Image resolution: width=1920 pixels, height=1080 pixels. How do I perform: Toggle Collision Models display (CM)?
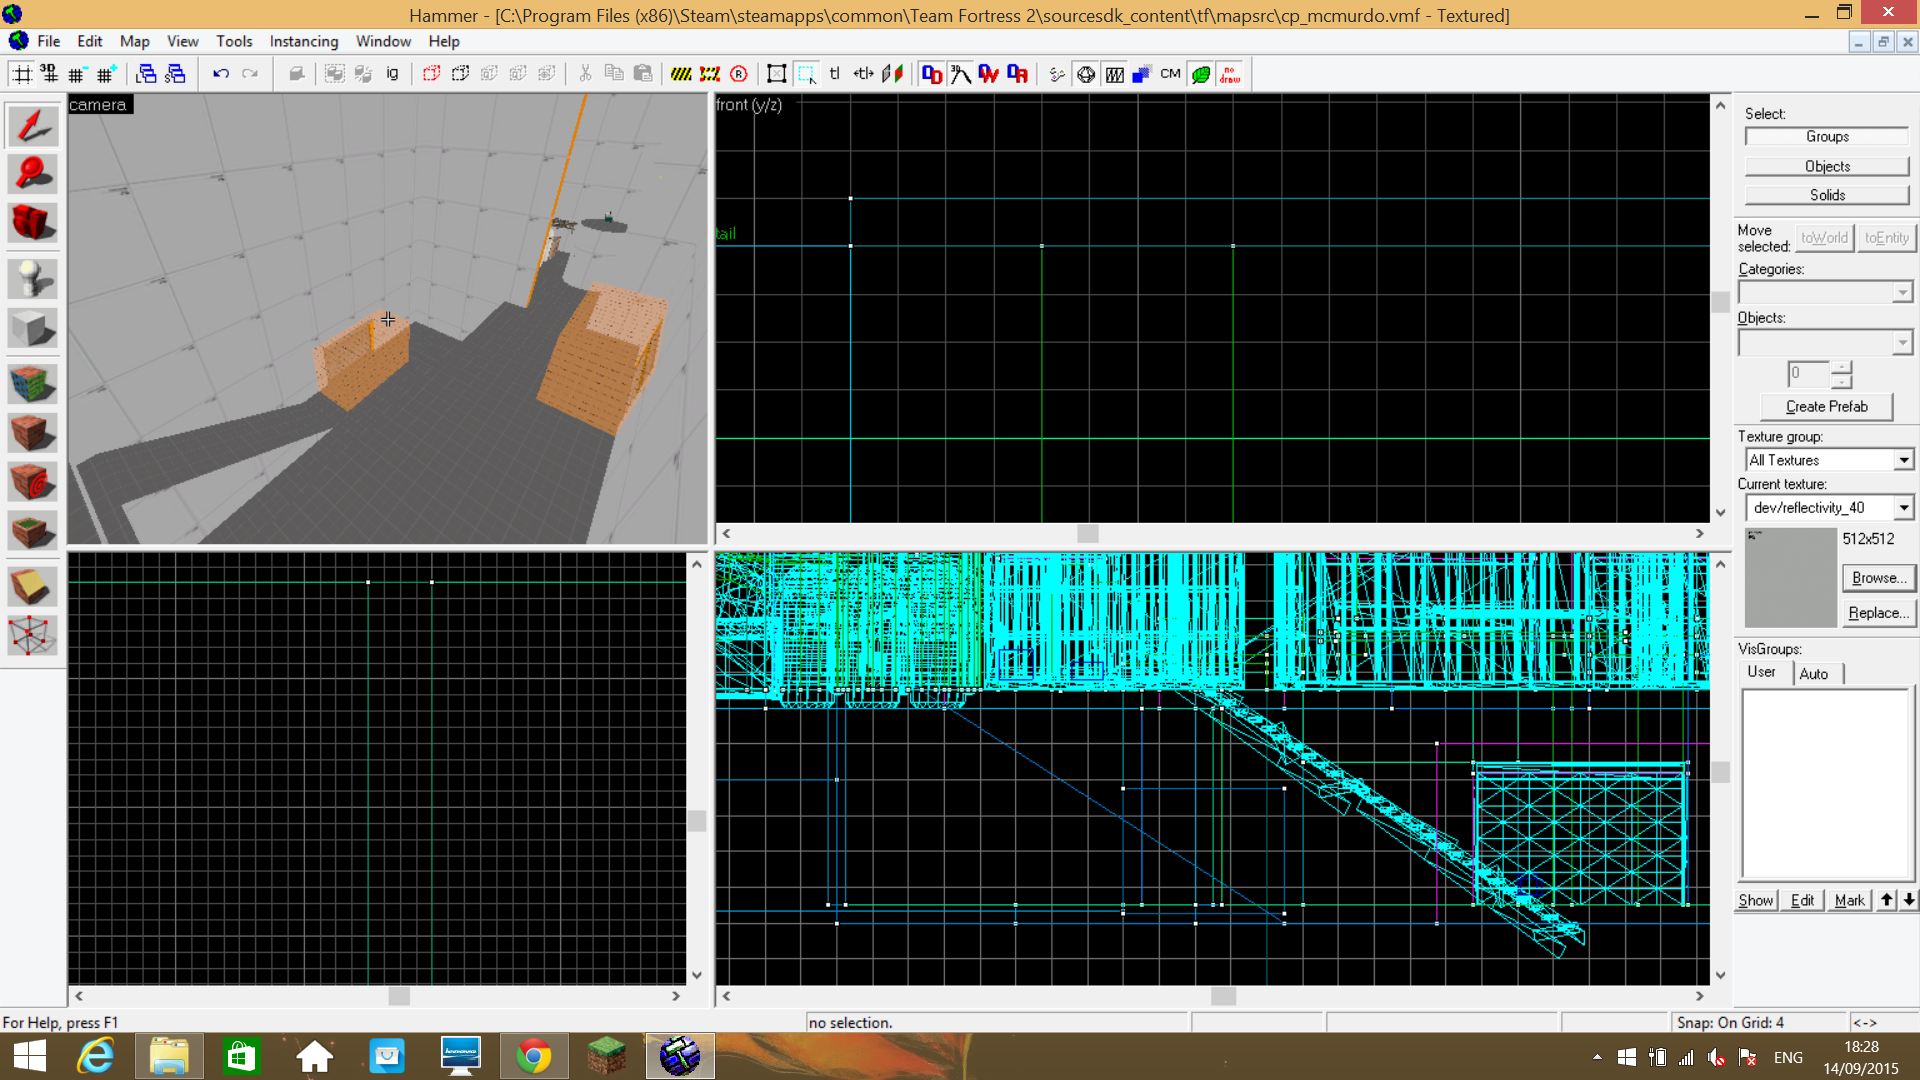click(x=1171, y=74)
